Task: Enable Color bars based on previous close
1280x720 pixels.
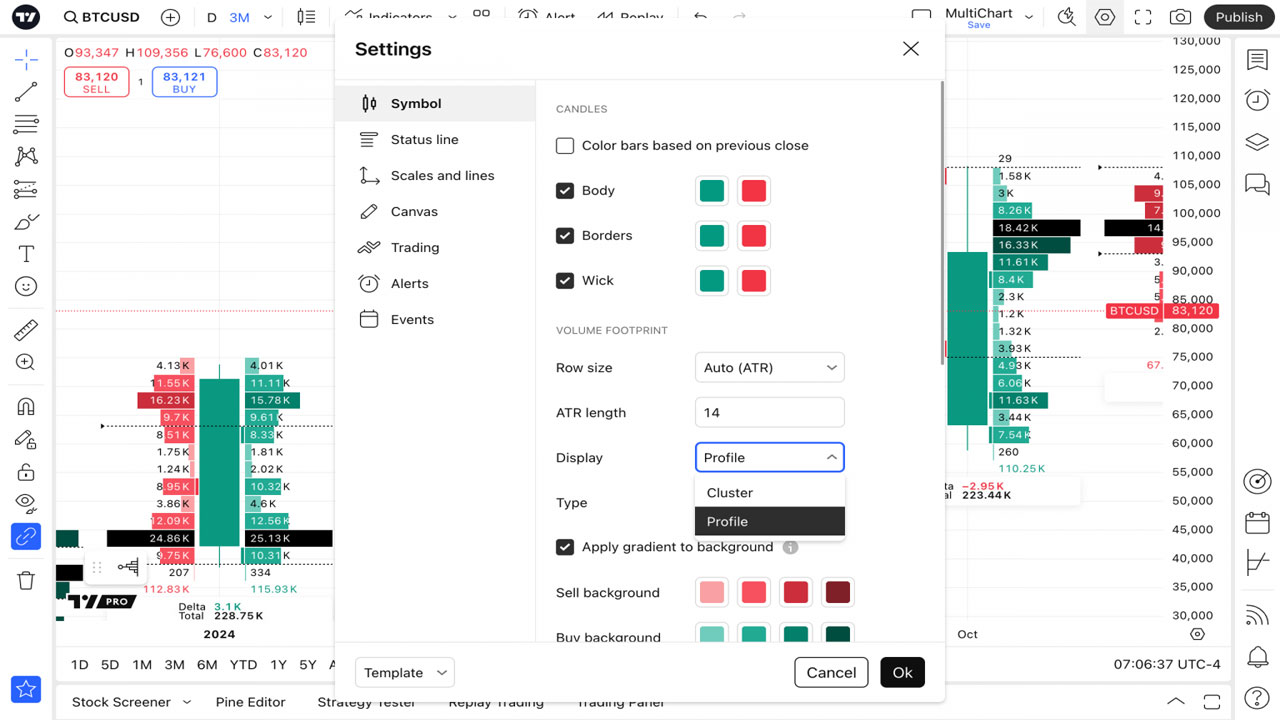Action: (565, 146)
